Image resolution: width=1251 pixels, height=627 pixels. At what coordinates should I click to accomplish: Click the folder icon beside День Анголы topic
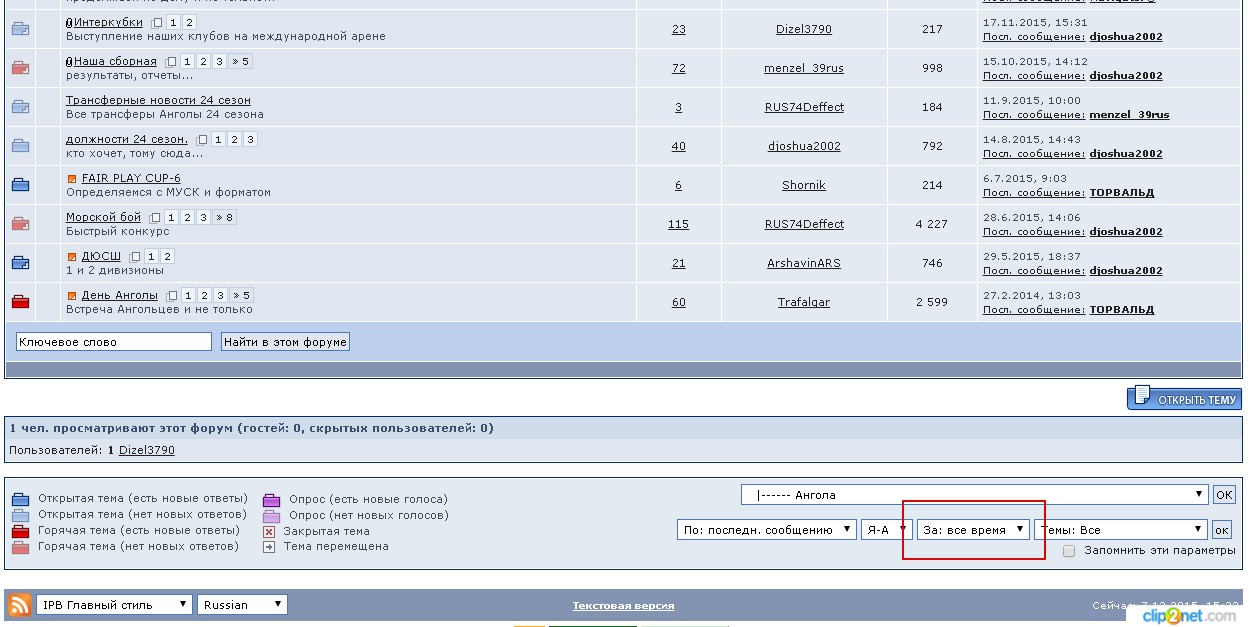click(20, 302)
